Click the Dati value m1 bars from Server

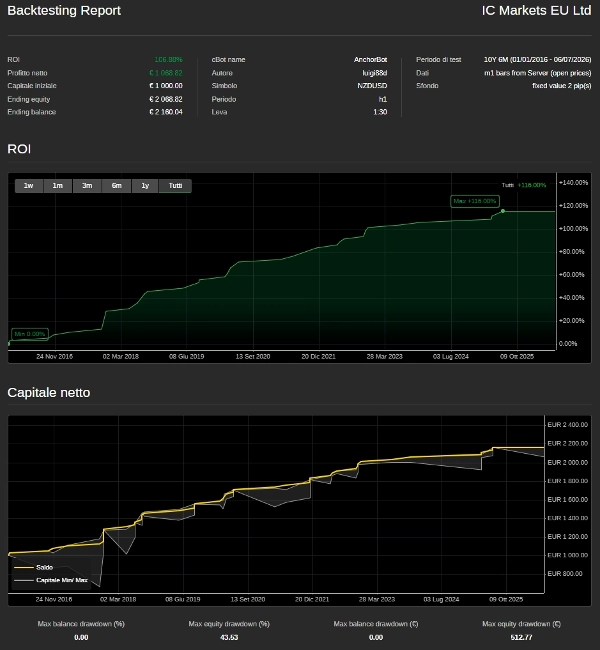pyautogui.click(x=538, y=73)
